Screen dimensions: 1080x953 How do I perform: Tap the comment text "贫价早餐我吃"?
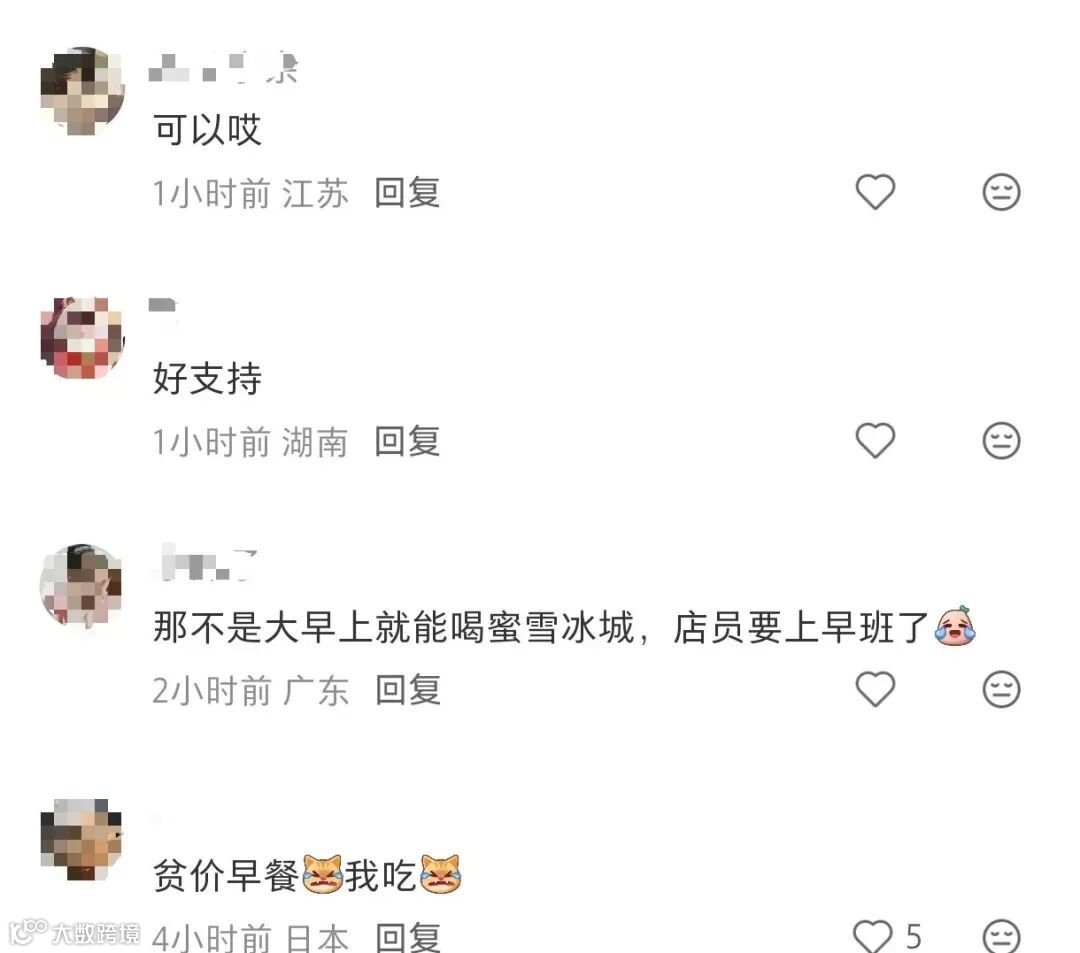tap(307, 875)
